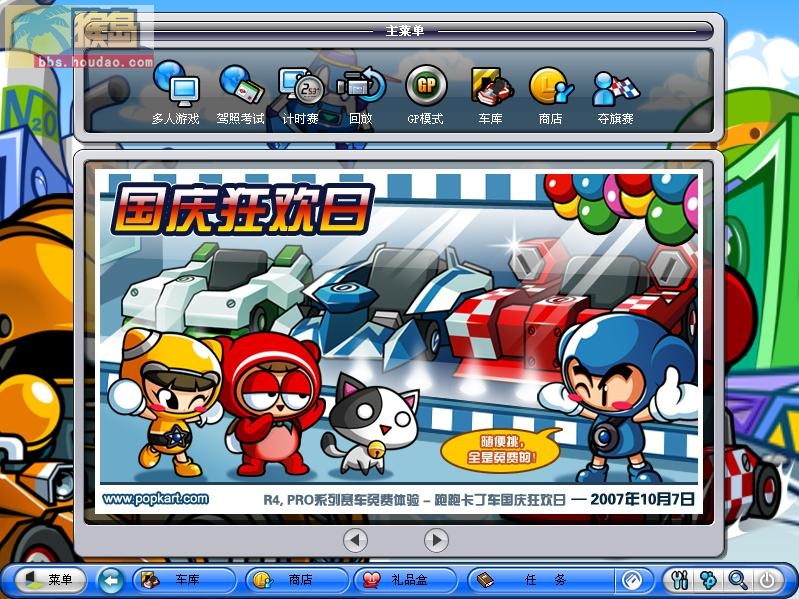The width and height of the screenshot is (799, 599).
Task: Open the 回放 replay viewer
Action: tap(361, 95)
